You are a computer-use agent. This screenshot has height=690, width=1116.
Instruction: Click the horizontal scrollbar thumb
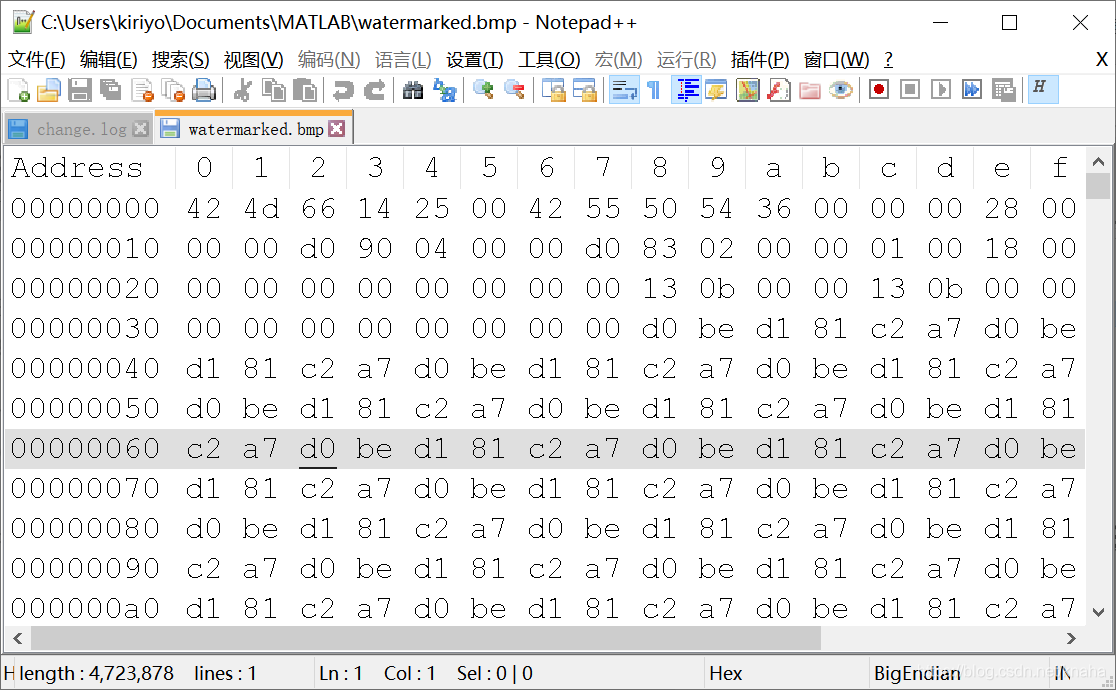point(426,638)
